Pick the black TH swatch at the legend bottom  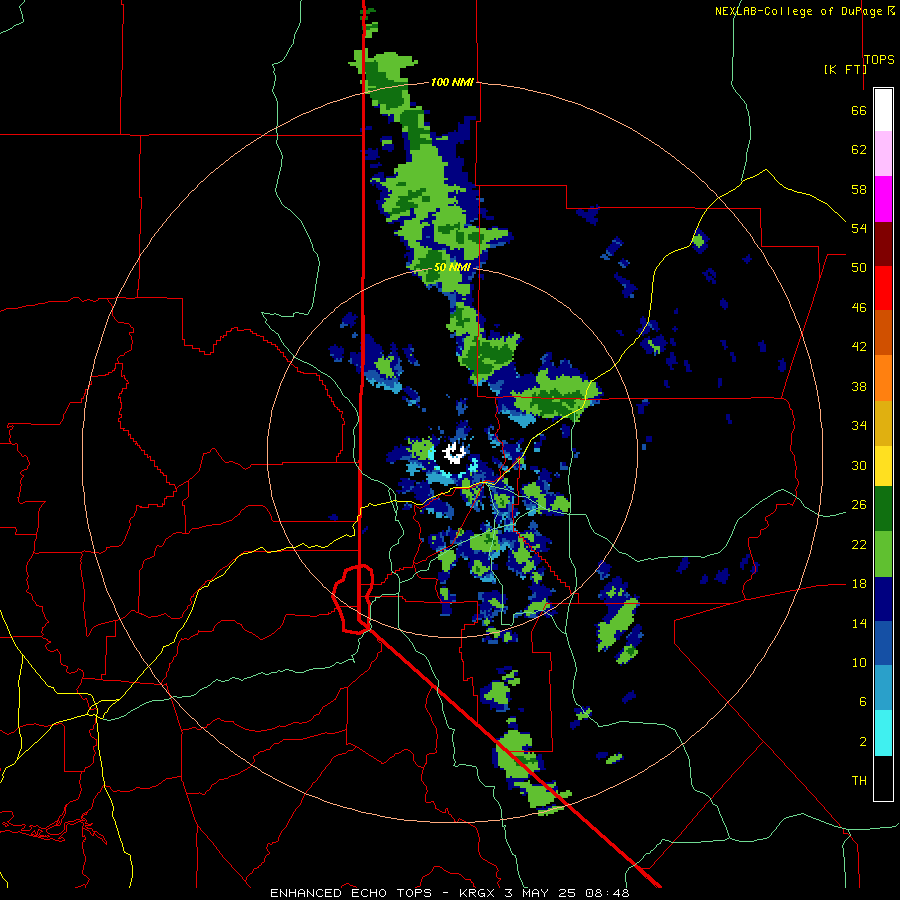(x=883, y=778)
